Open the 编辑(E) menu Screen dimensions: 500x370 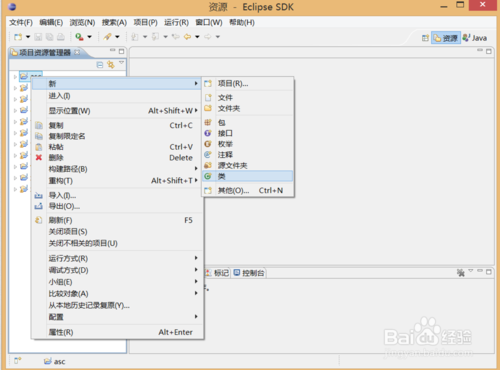[51, 22]
